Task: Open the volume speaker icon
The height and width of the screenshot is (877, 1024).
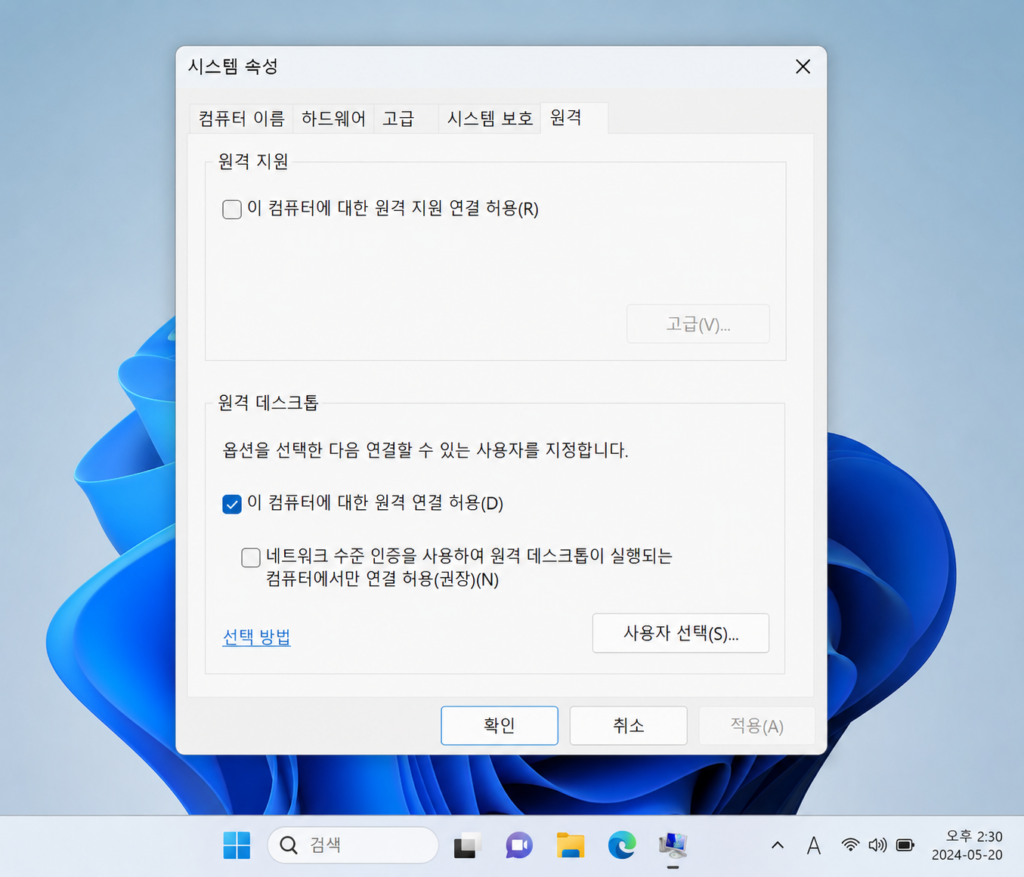Action: 877,845
